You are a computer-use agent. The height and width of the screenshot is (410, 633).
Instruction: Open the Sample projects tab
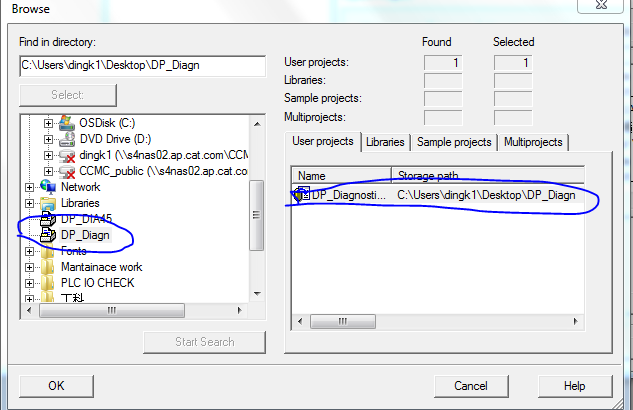(454, 142)
